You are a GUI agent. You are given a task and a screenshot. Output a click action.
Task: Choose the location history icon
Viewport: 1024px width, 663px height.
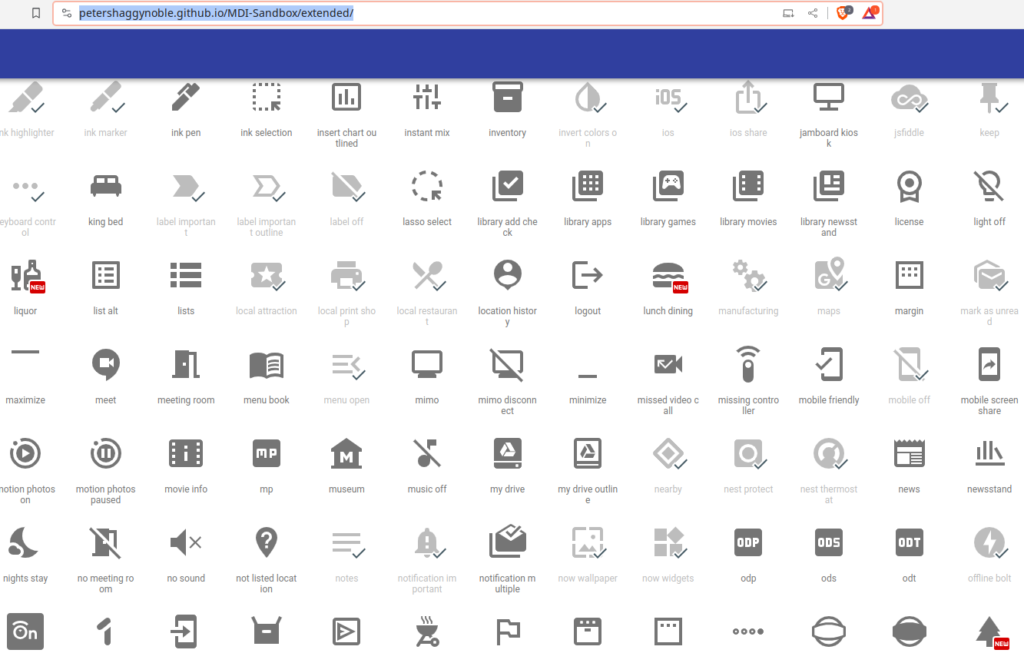pos(507,275)
